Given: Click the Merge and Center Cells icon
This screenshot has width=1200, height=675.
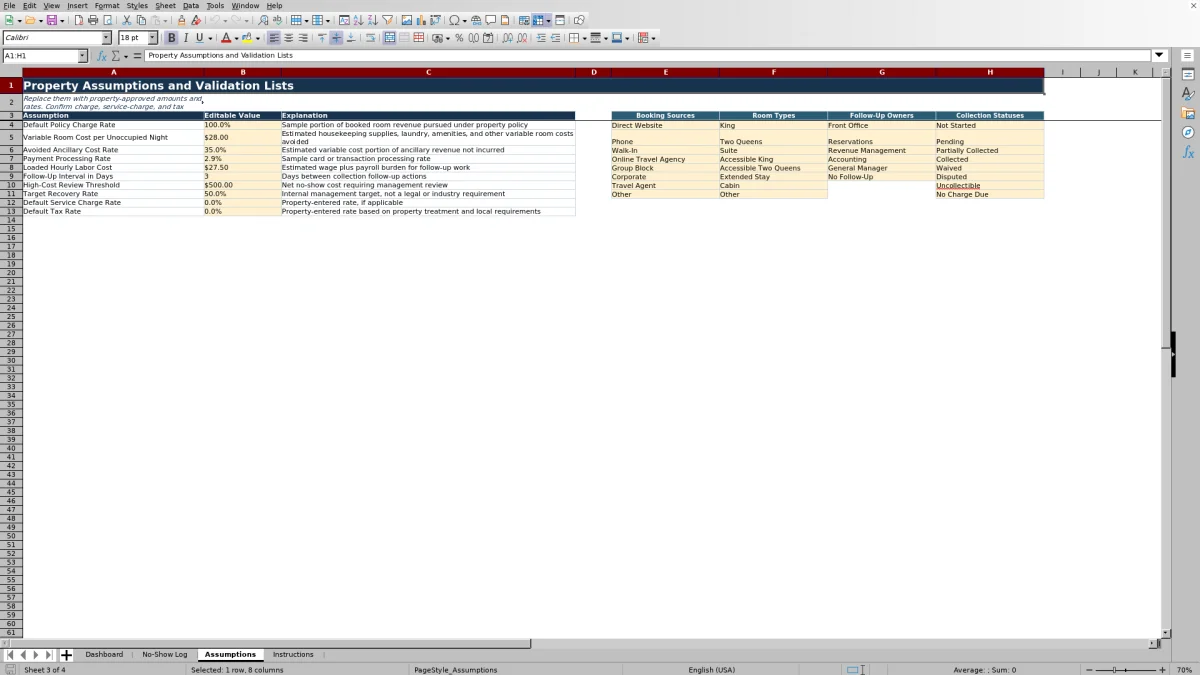Looking at the screenshot, I should pos(389,38).
